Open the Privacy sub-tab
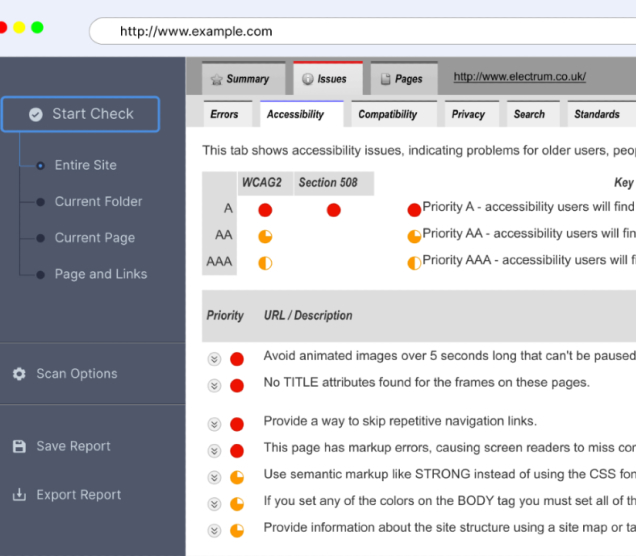636x556 pixels. pyautogui.click(x=472, y=114)
